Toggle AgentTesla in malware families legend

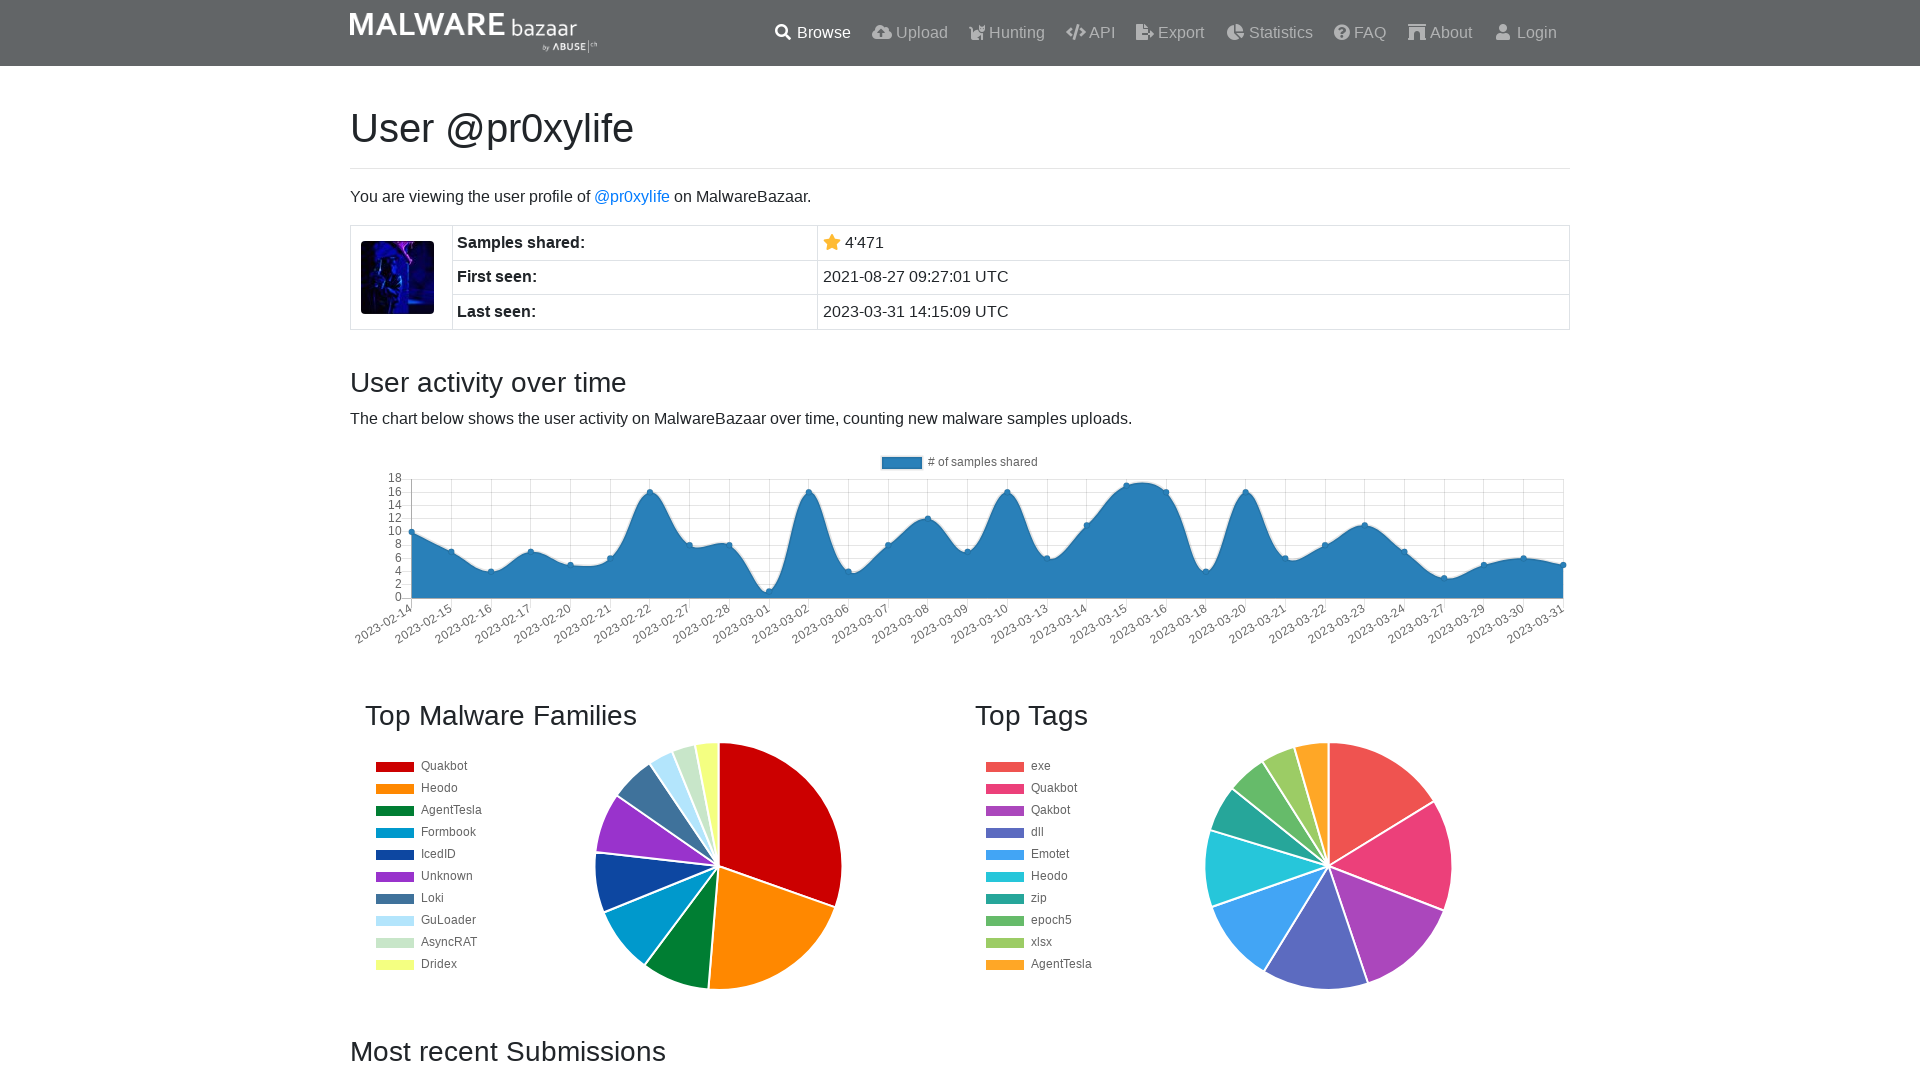coord(429,810)
